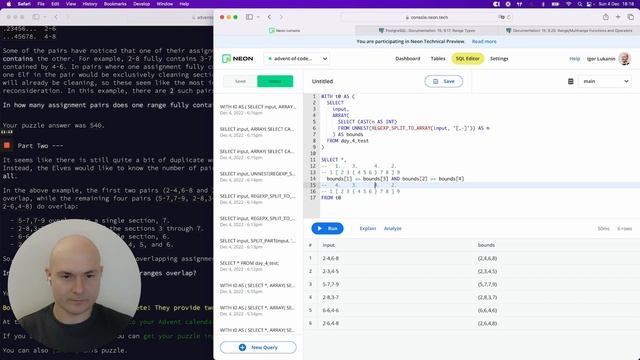Select result cell 2-6,4-8
640x360 pixels.
tap(331, 324)
